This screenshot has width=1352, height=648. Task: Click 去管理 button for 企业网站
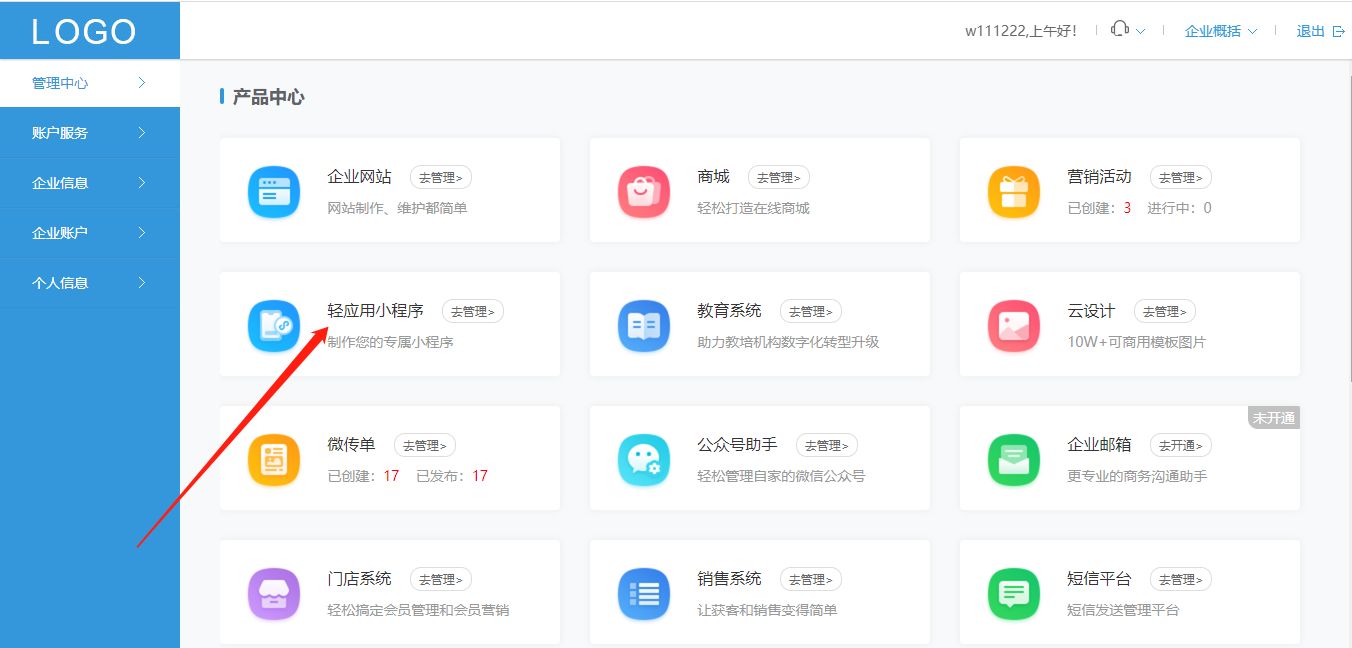(x=441, y=177)
